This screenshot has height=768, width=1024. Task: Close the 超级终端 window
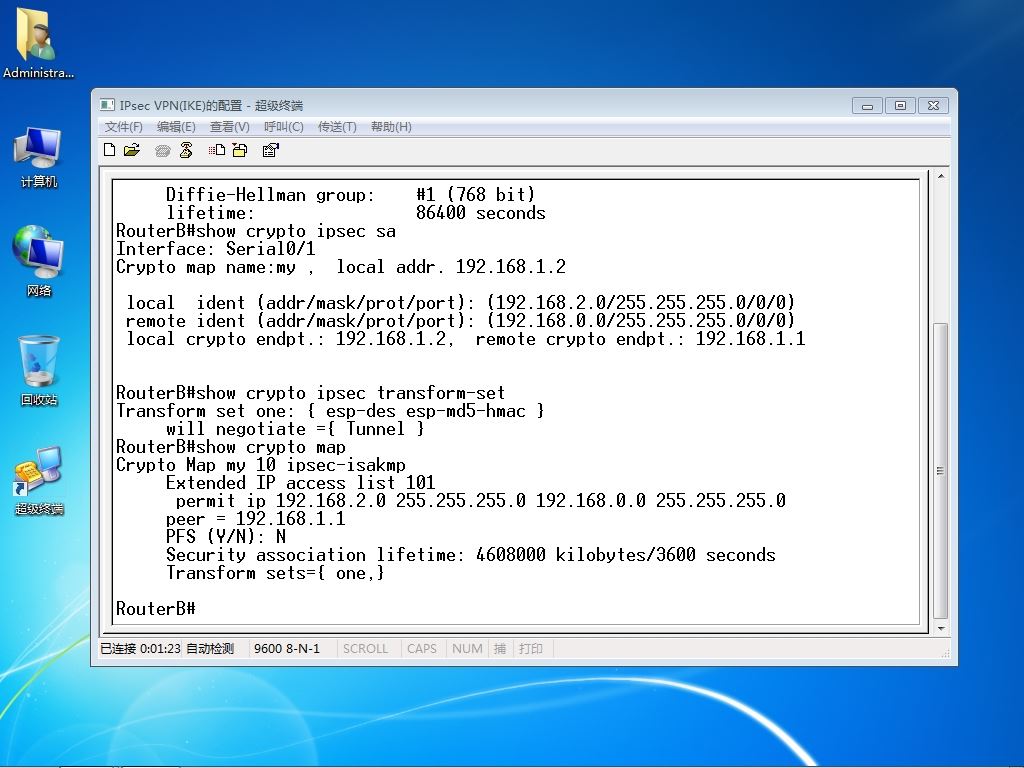pos(934,106)
